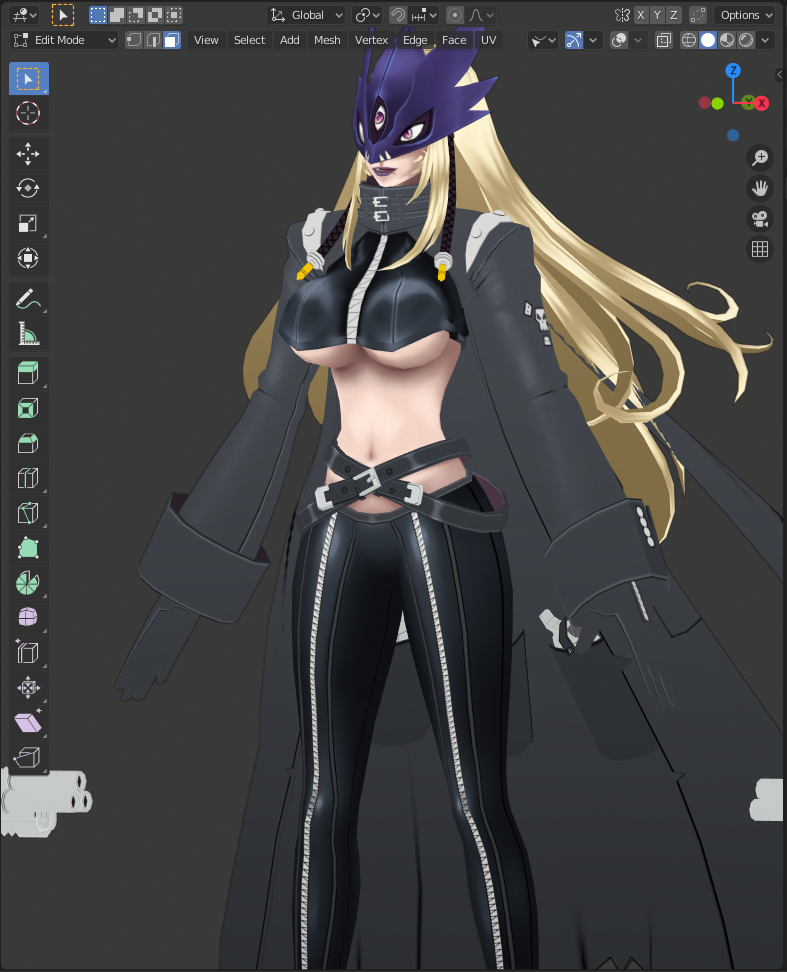The image size is (787, 972).
Task: Open the overlays settings dropdown arrow
Action: (638, 40)
